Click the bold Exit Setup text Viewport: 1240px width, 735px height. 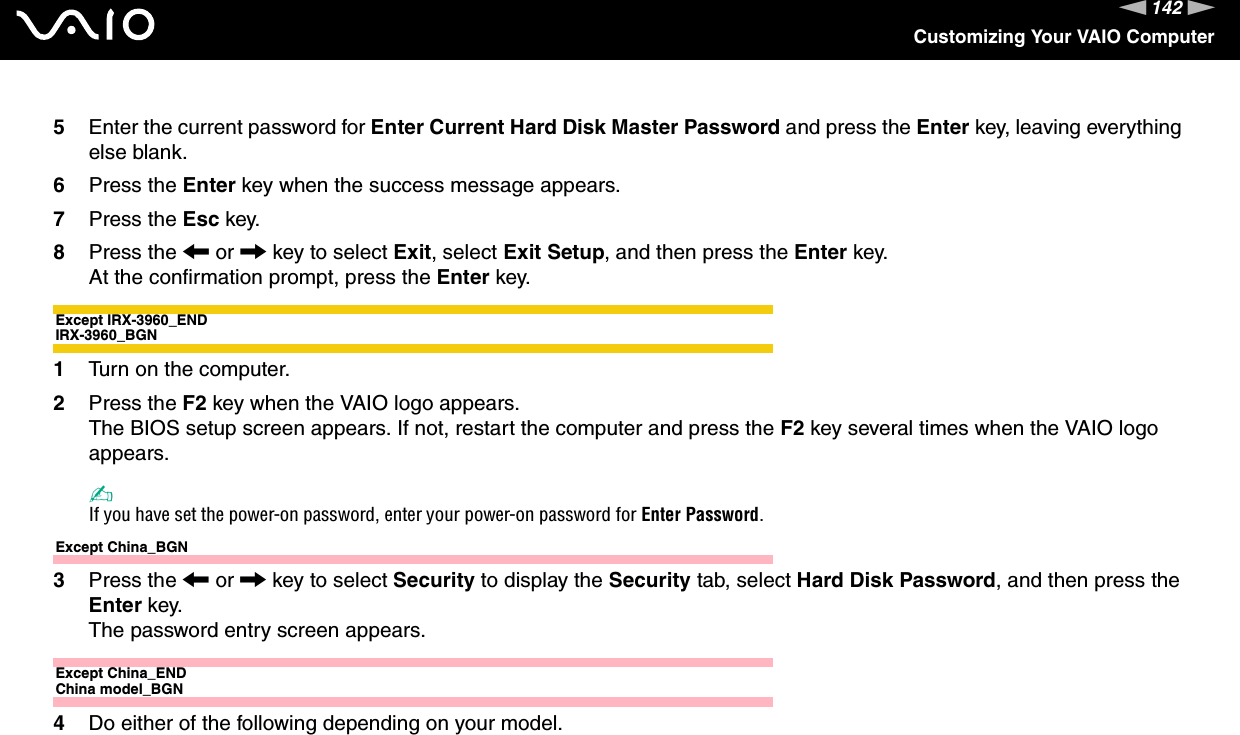click(554, 252)
